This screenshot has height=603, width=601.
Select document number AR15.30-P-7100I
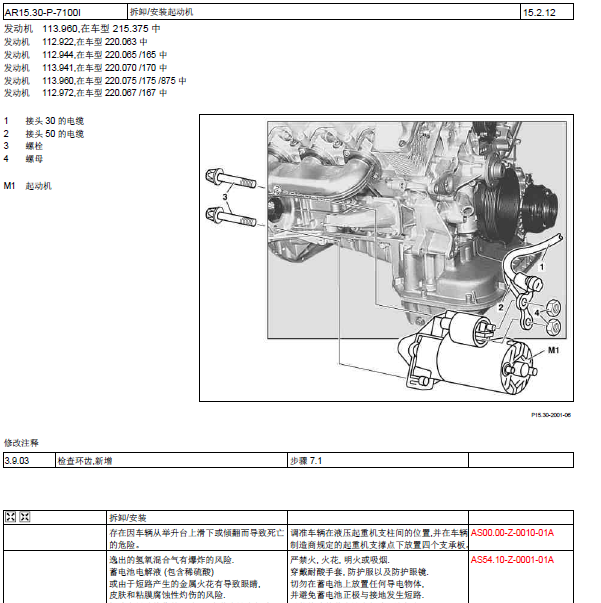[x=43, y=13]
